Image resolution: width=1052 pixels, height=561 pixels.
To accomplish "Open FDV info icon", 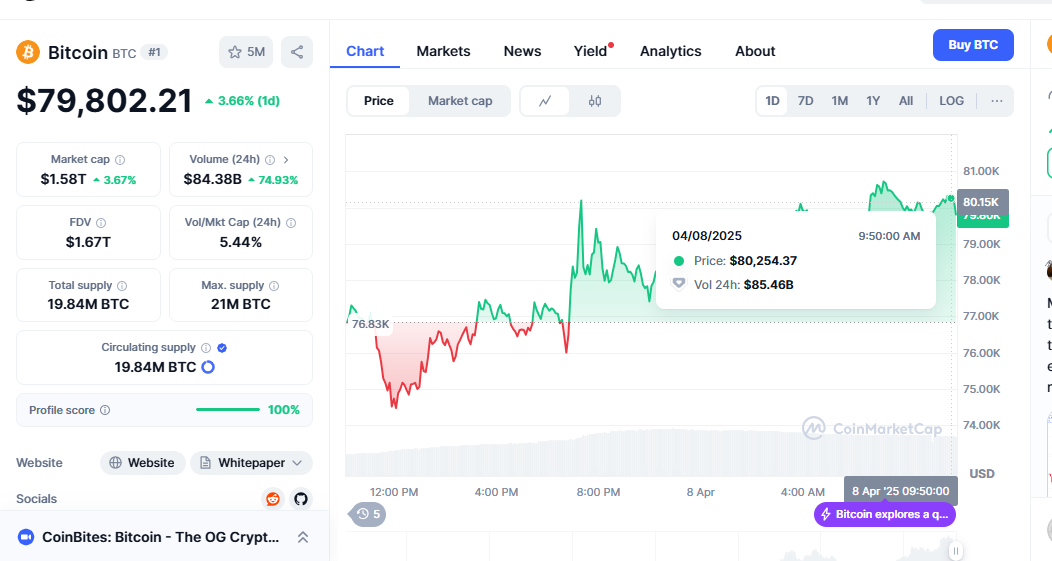I will point(101,223).
